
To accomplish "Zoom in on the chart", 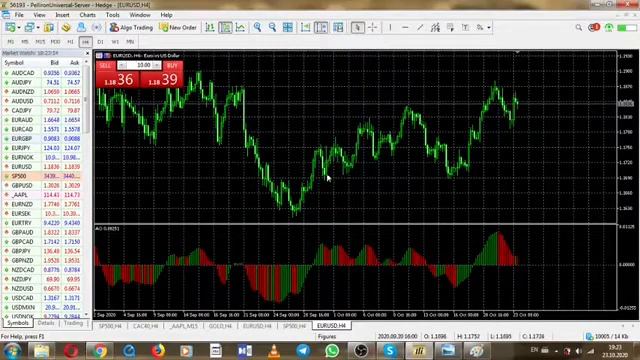I will (x=257, y=27).
